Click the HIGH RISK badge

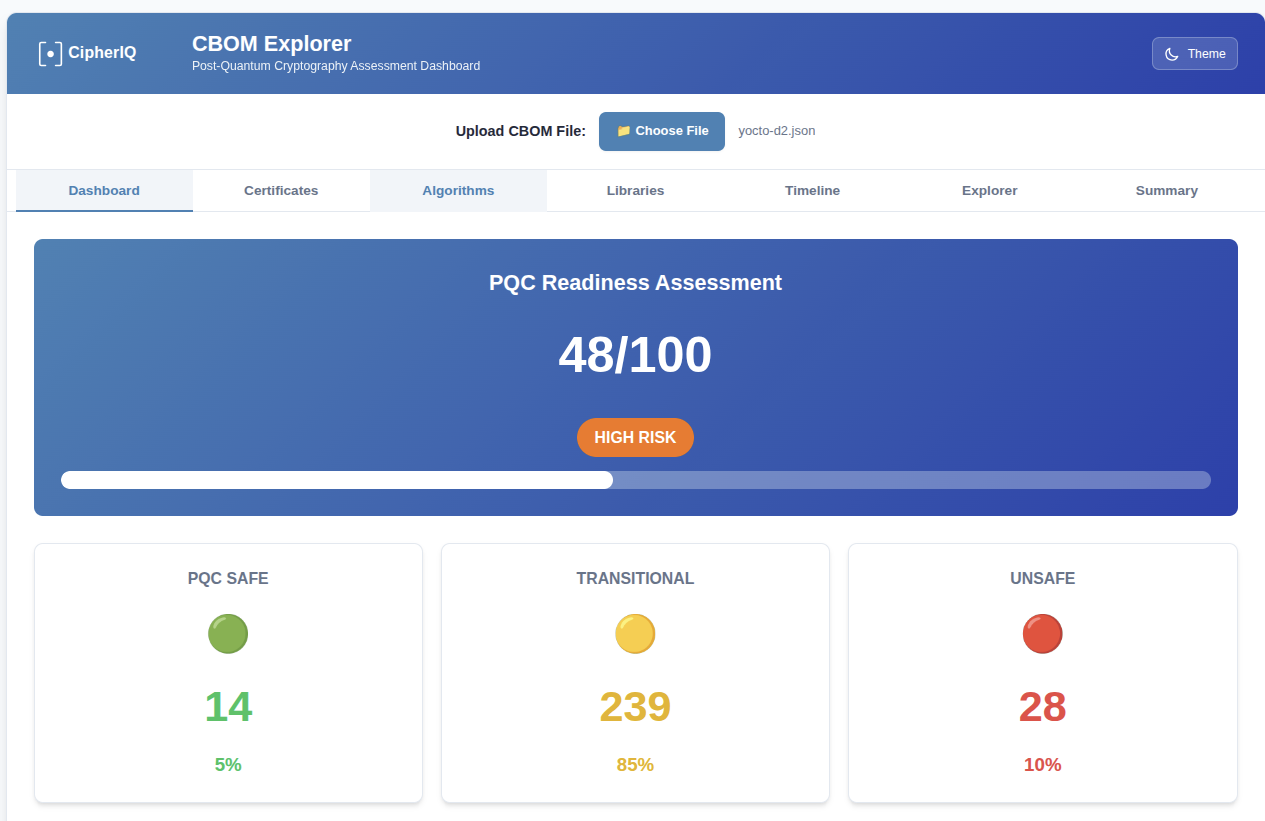tap(635, 438)
